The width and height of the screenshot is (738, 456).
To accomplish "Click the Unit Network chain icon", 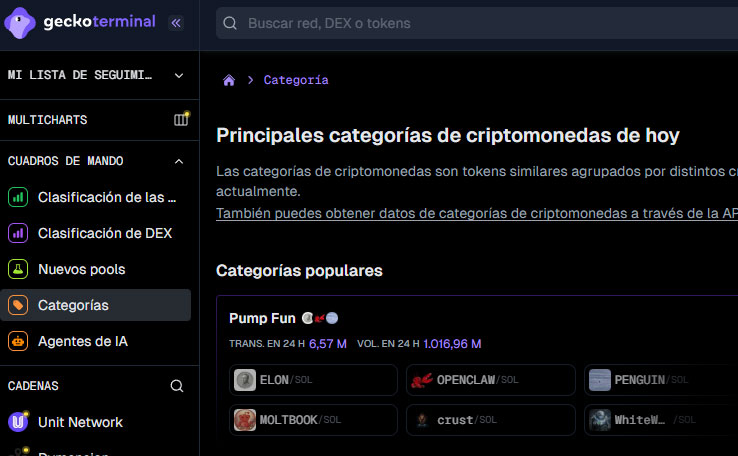I will [18, 422].
